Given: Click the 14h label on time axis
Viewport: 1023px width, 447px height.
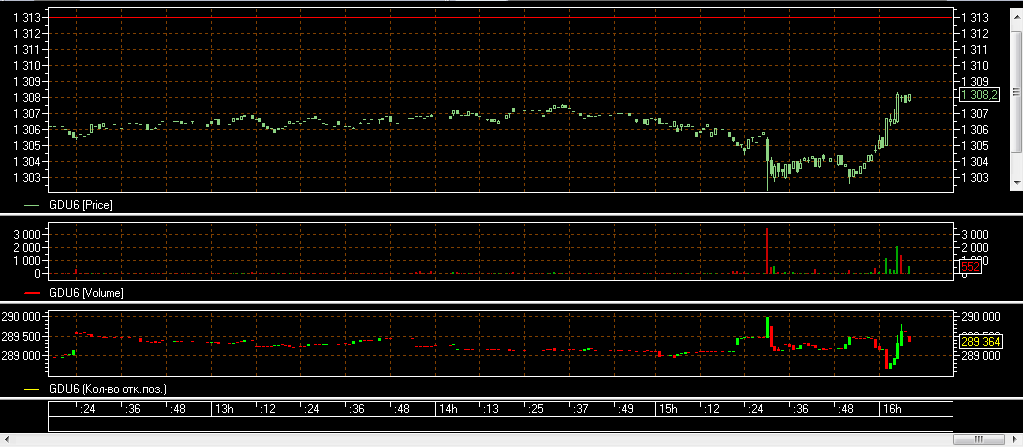Looking at the screenshot, I should (x=448, y=409).
